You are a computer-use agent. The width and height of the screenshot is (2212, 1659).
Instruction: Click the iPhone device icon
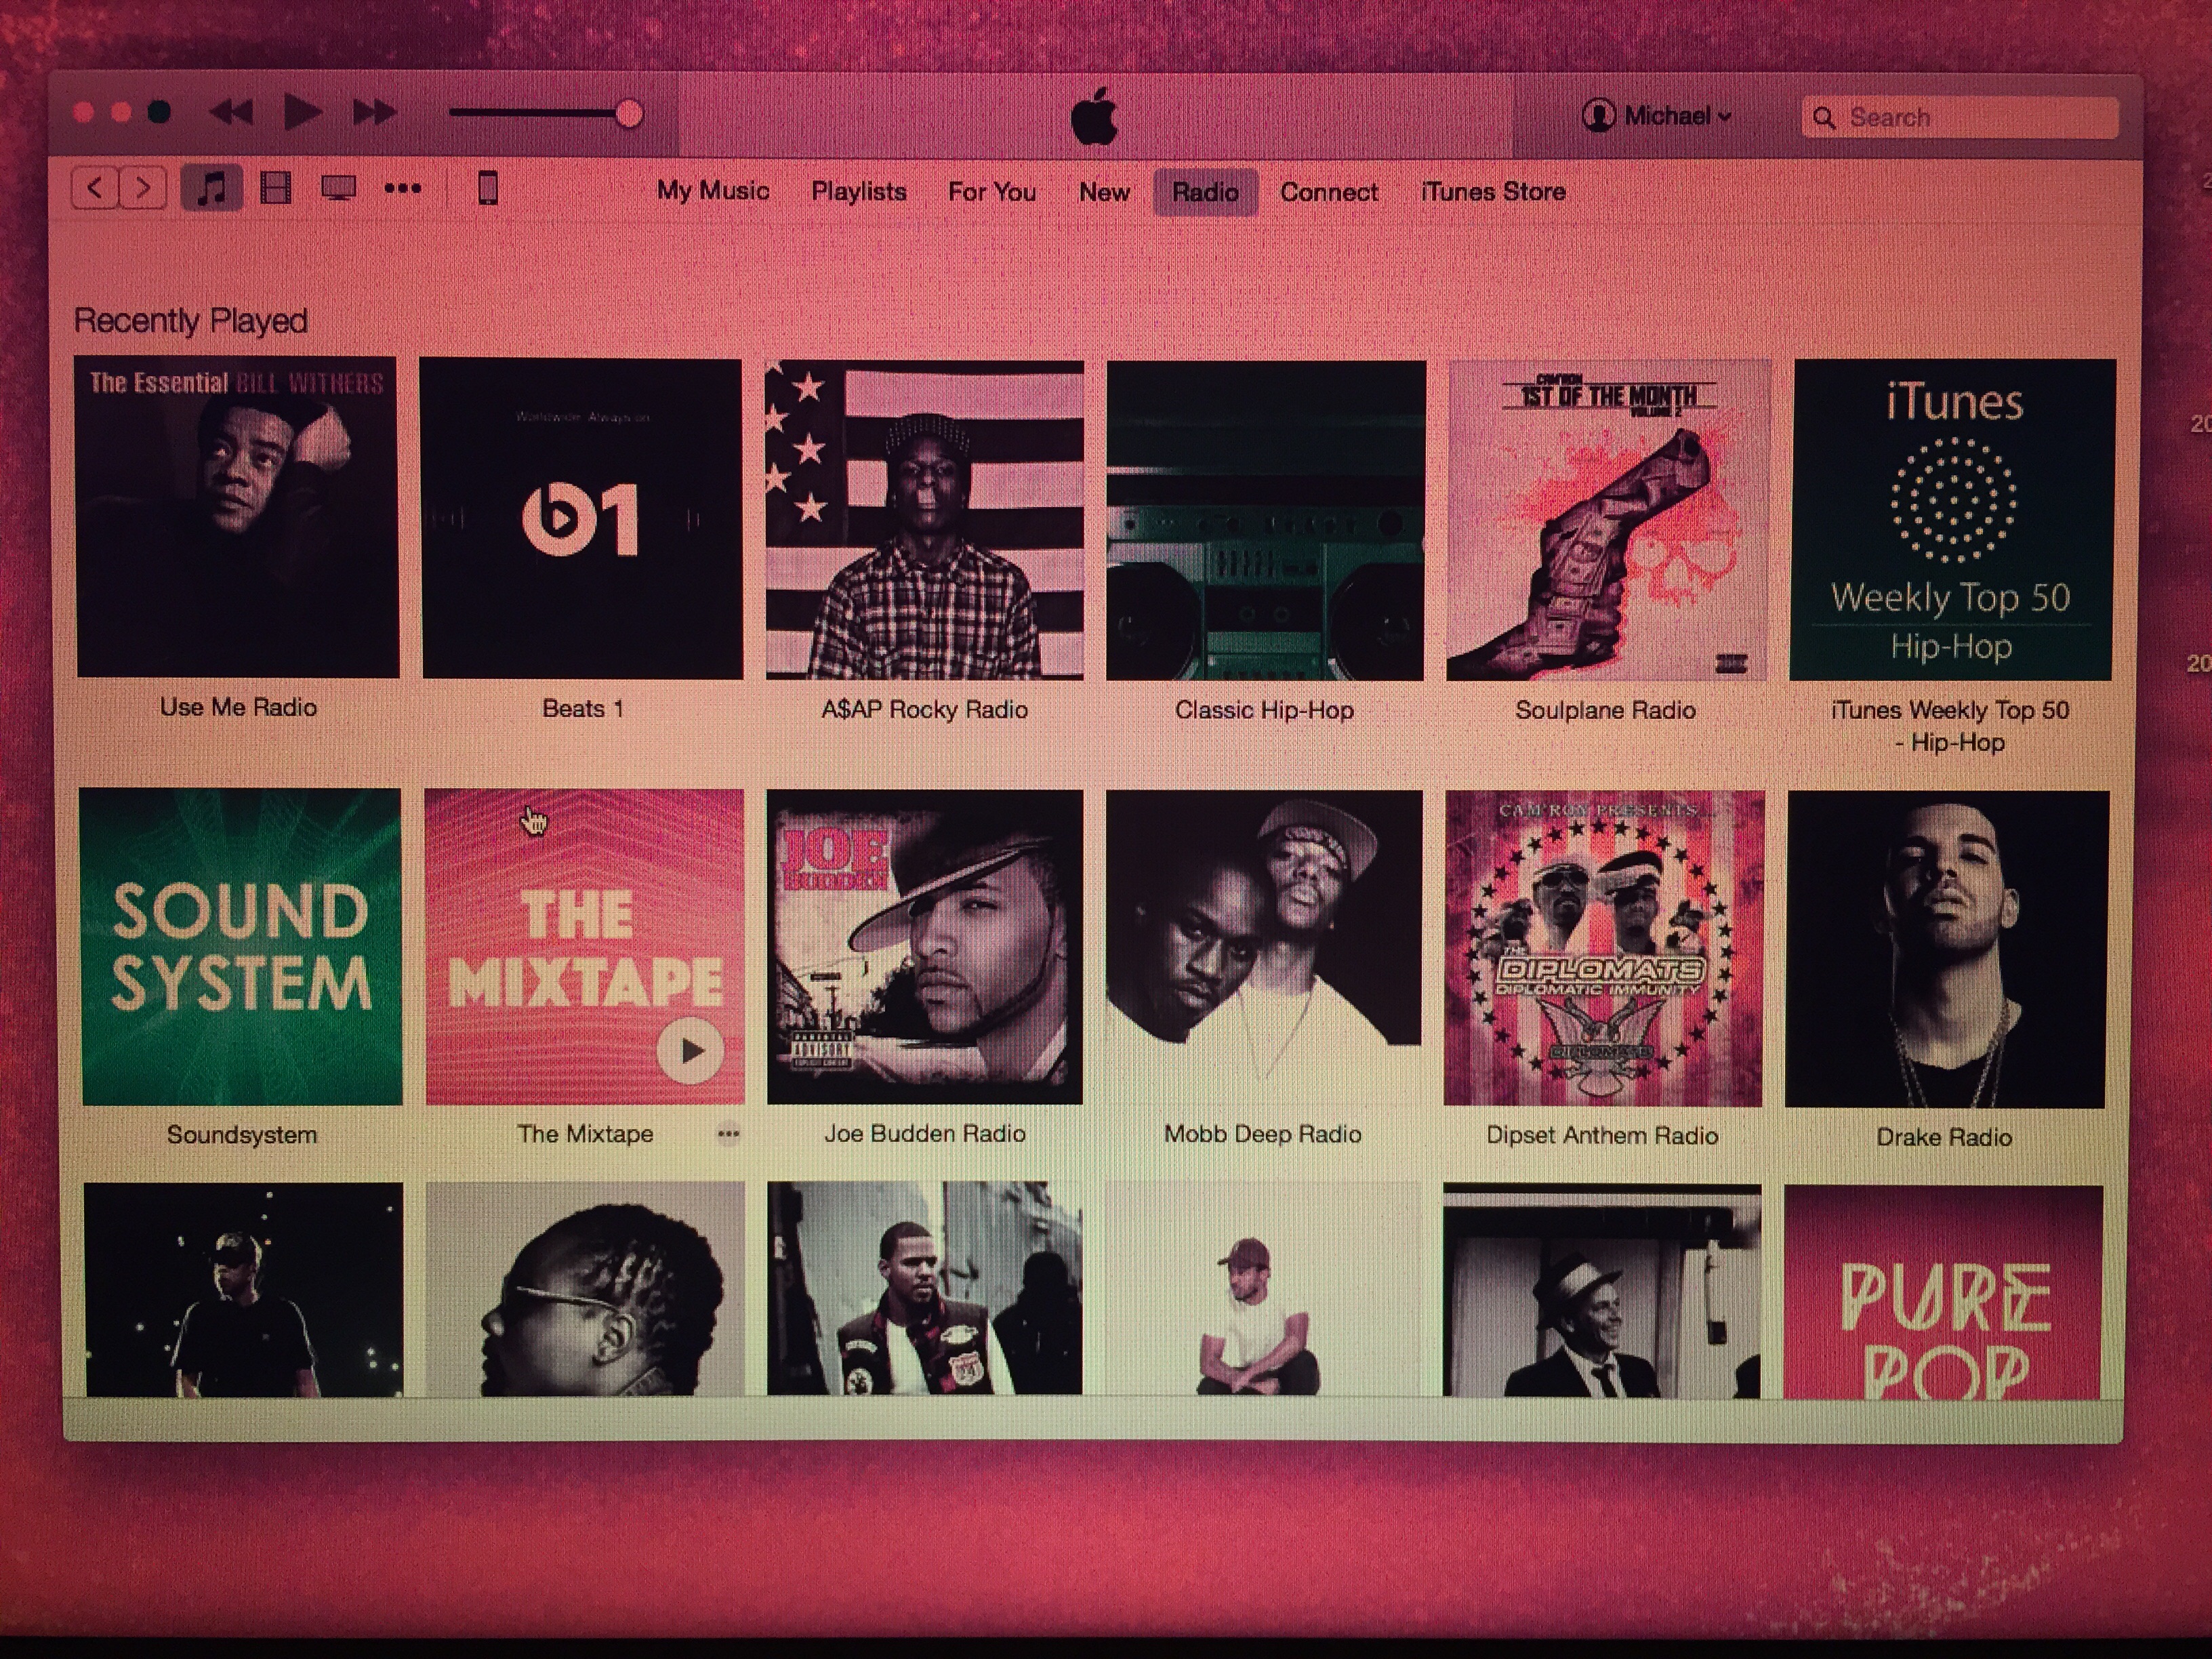coord(487,188)
